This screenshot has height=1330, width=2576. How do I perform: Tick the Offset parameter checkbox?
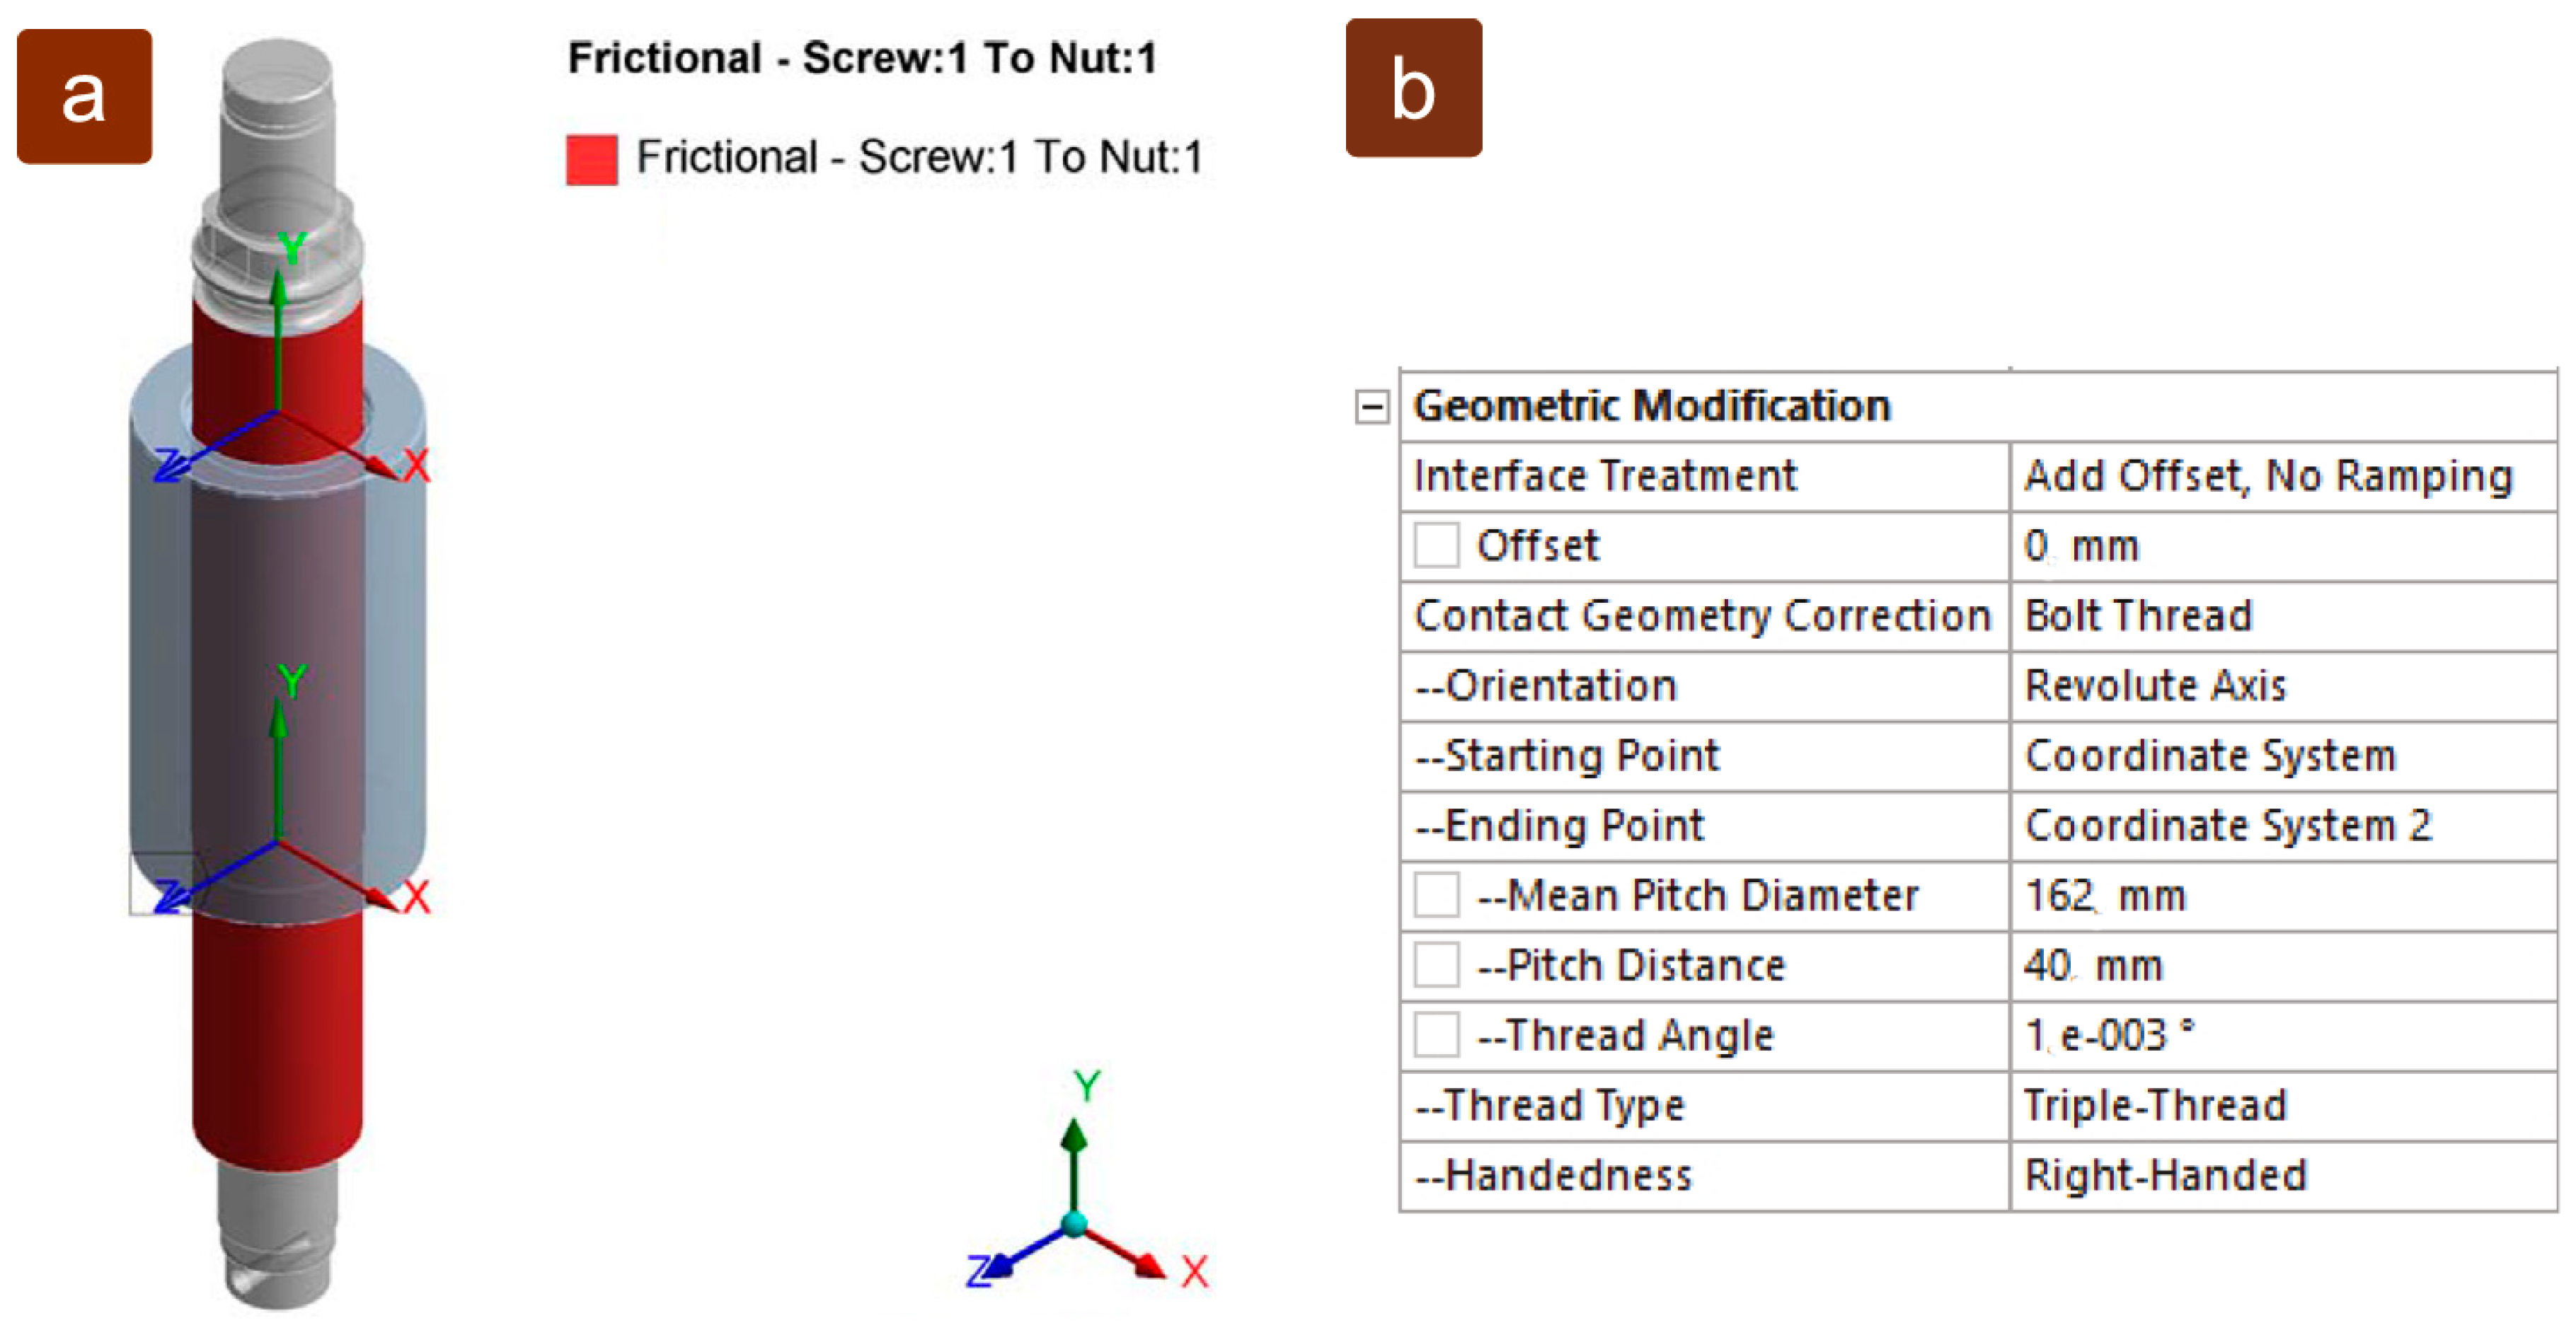click(1436, 546)
